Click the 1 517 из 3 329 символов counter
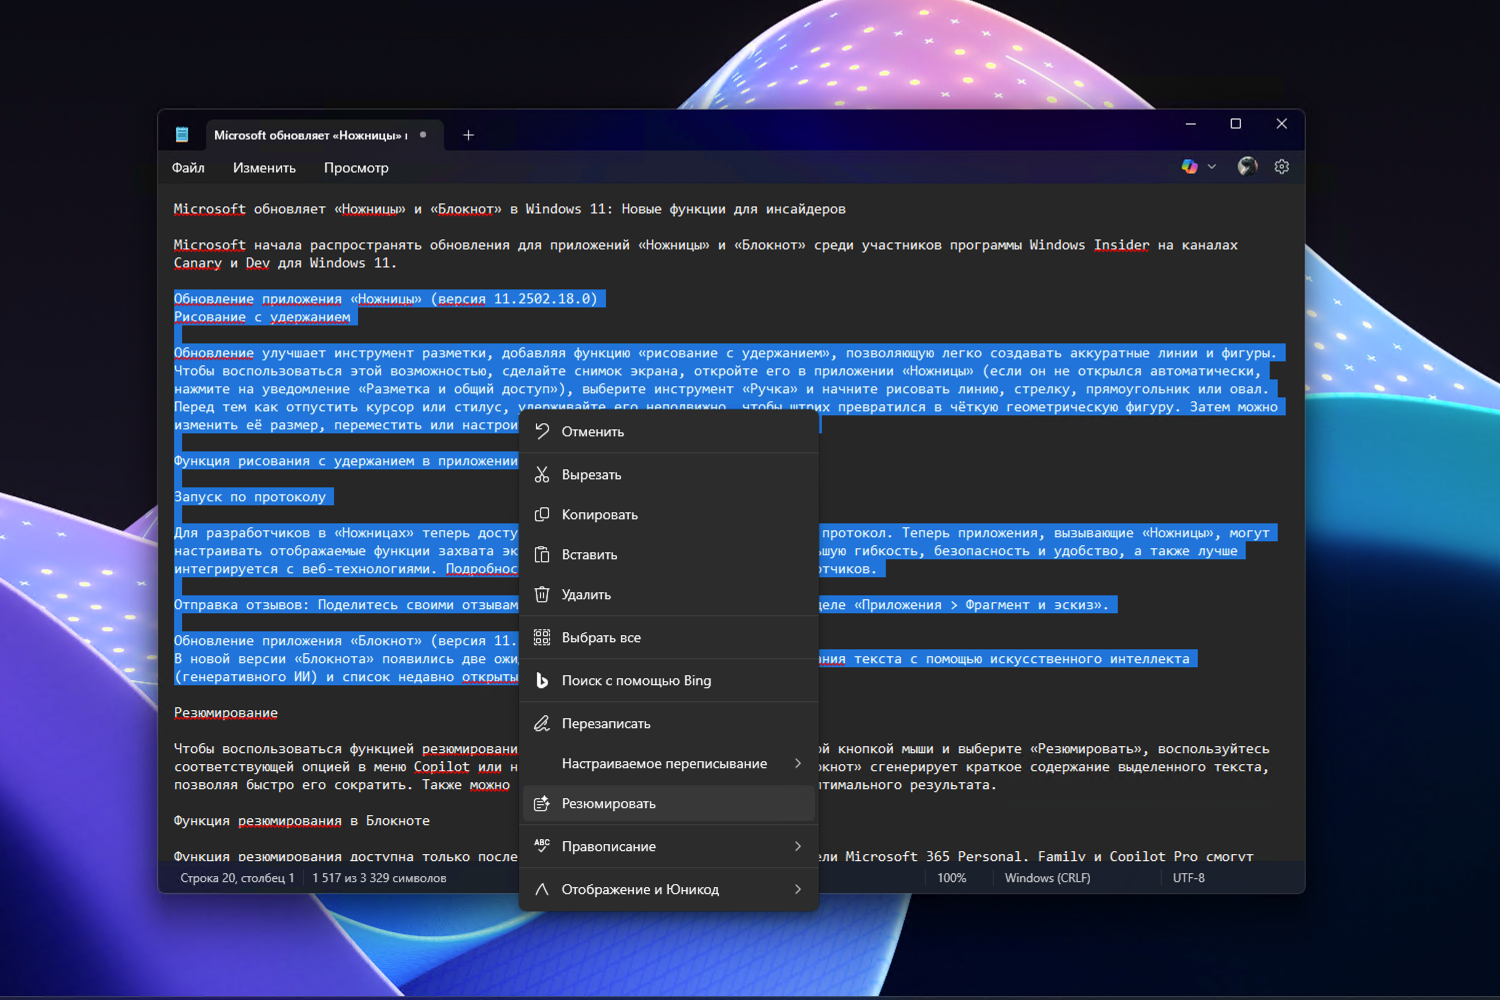 pyautogui.click(x=379, y=878)
